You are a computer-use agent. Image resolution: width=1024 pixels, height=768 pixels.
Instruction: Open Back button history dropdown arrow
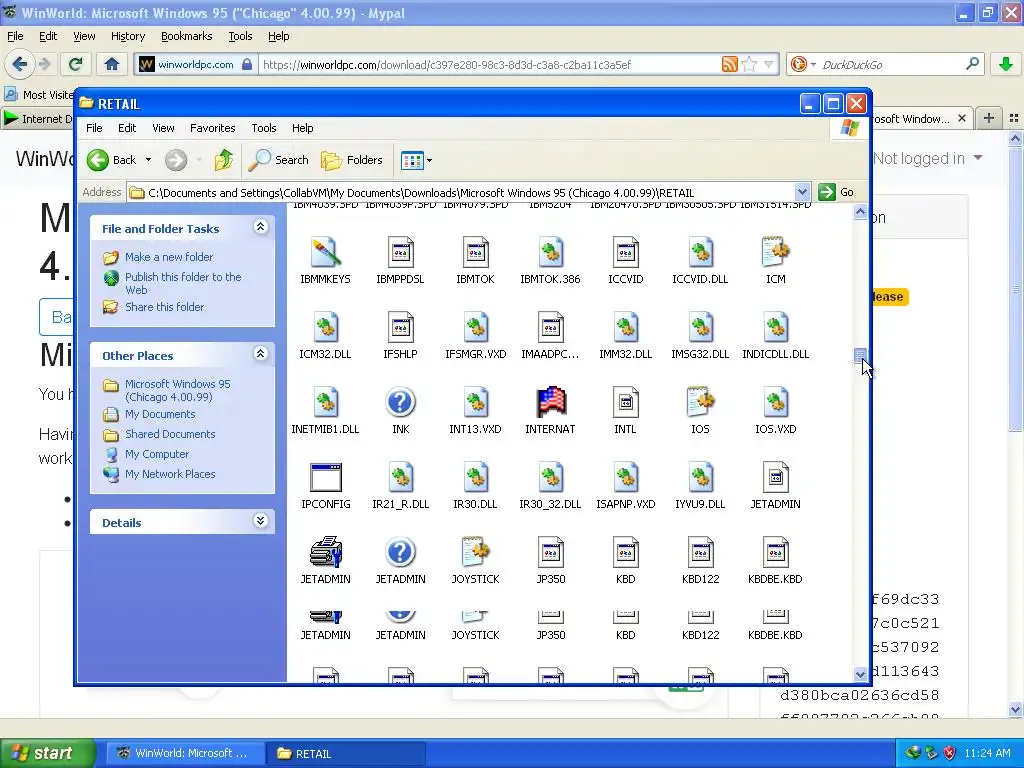coord(148,160)
